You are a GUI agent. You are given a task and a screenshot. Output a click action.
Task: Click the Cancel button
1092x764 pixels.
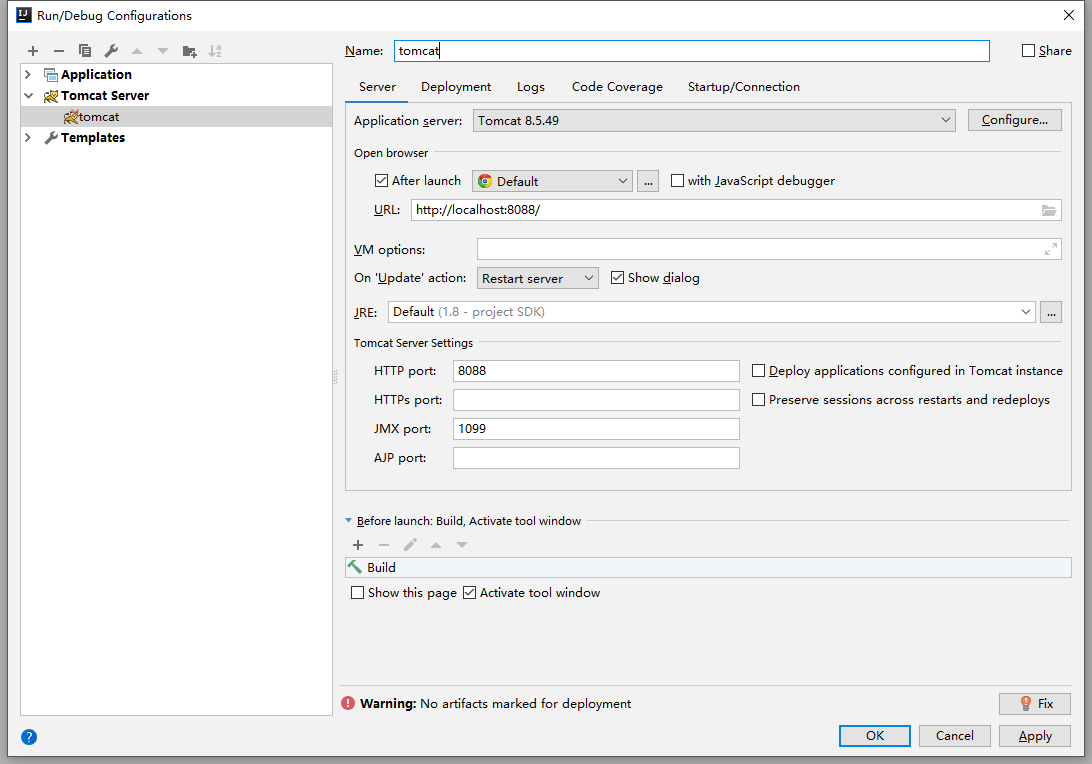tap(955, 735)
